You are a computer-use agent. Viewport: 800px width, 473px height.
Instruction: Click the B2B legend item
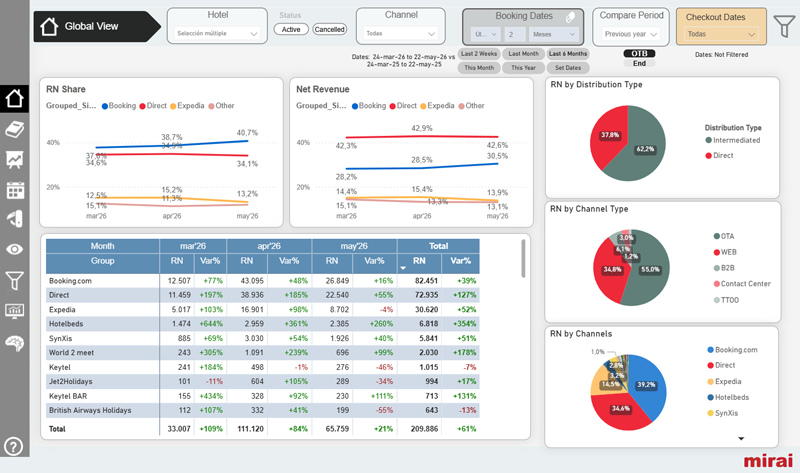[724, 268]
